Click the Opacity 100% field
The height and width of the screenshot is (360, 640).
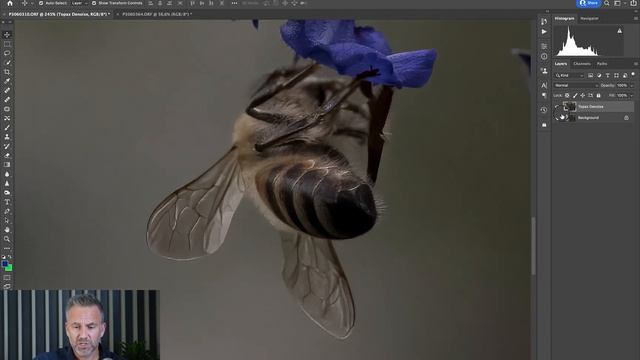click(x=622, y=86)
